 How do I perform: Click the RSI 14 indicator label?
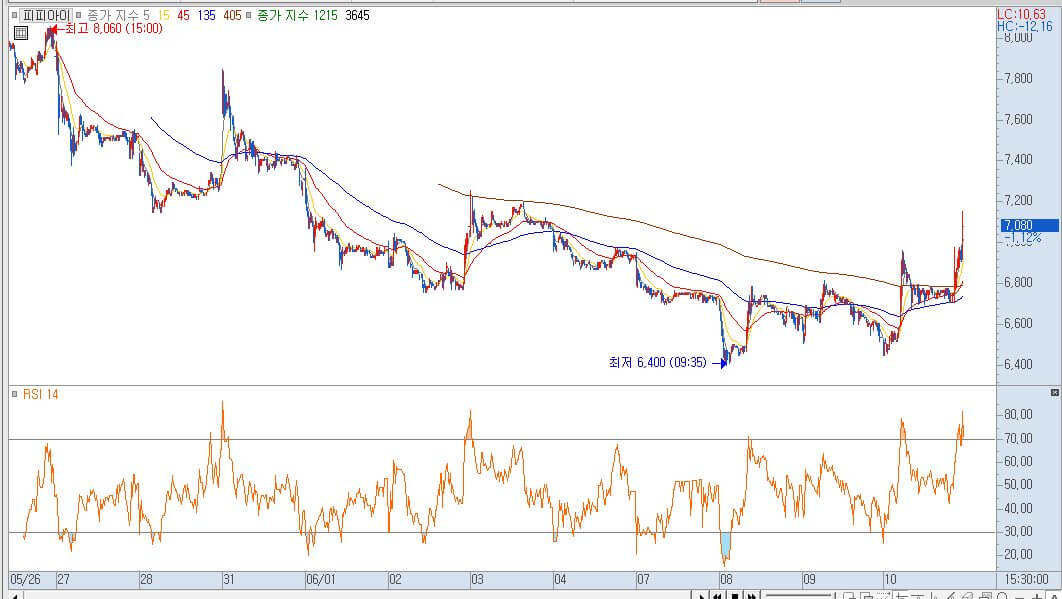click(x=41, y=394)
